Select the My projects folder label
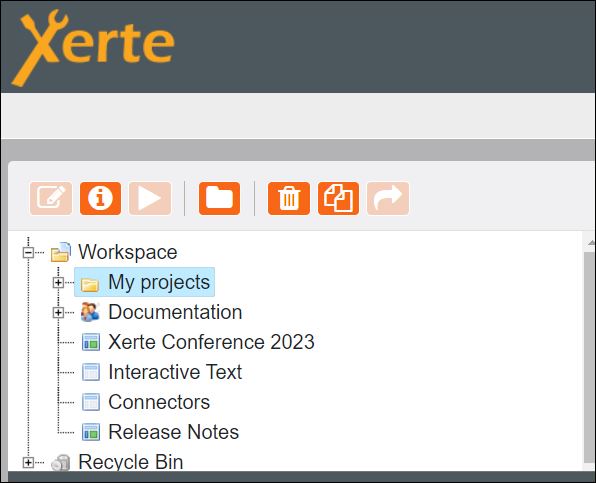The width and height of the screenshot is (596, 483). pos(159,282)
